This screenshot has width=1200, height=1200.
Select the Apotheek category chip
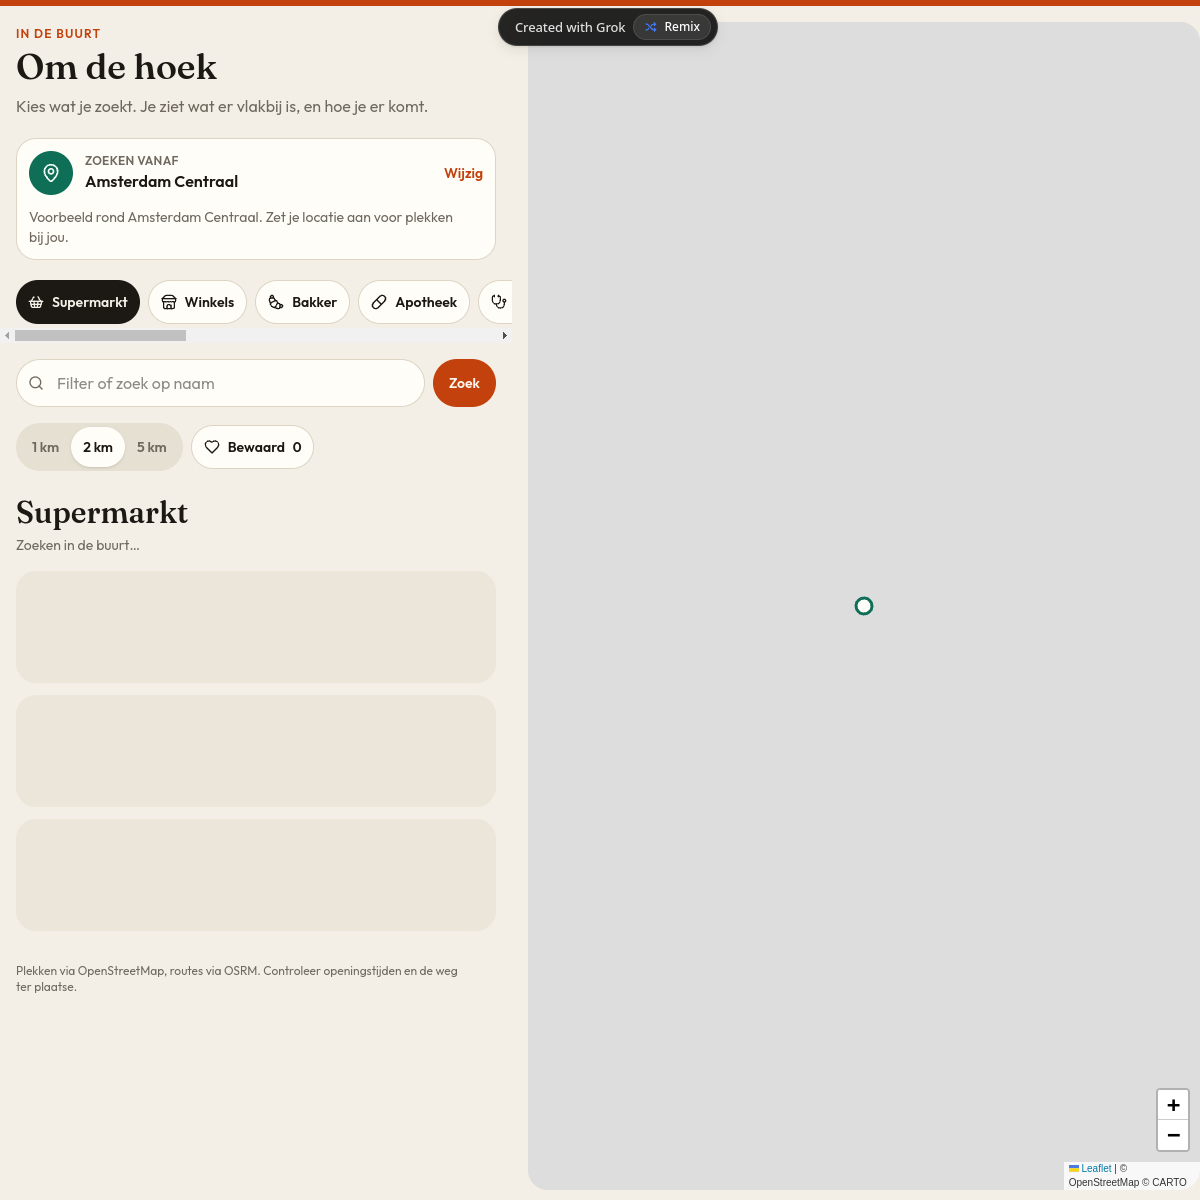click(x=414, y=302)
